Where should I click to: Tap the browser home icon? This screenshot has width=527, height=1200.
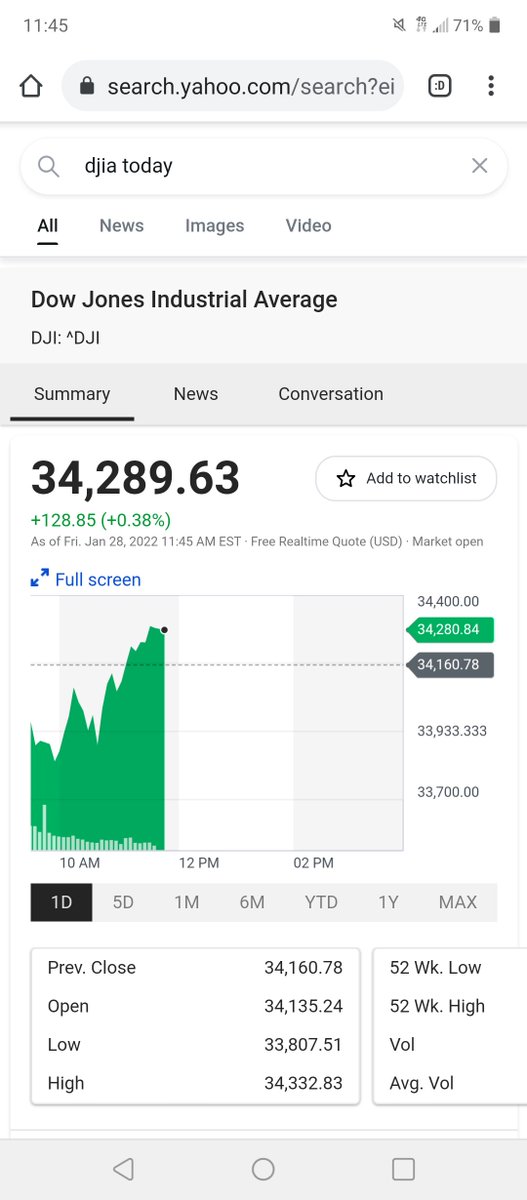pyautogui.click(x=31, y=87)
